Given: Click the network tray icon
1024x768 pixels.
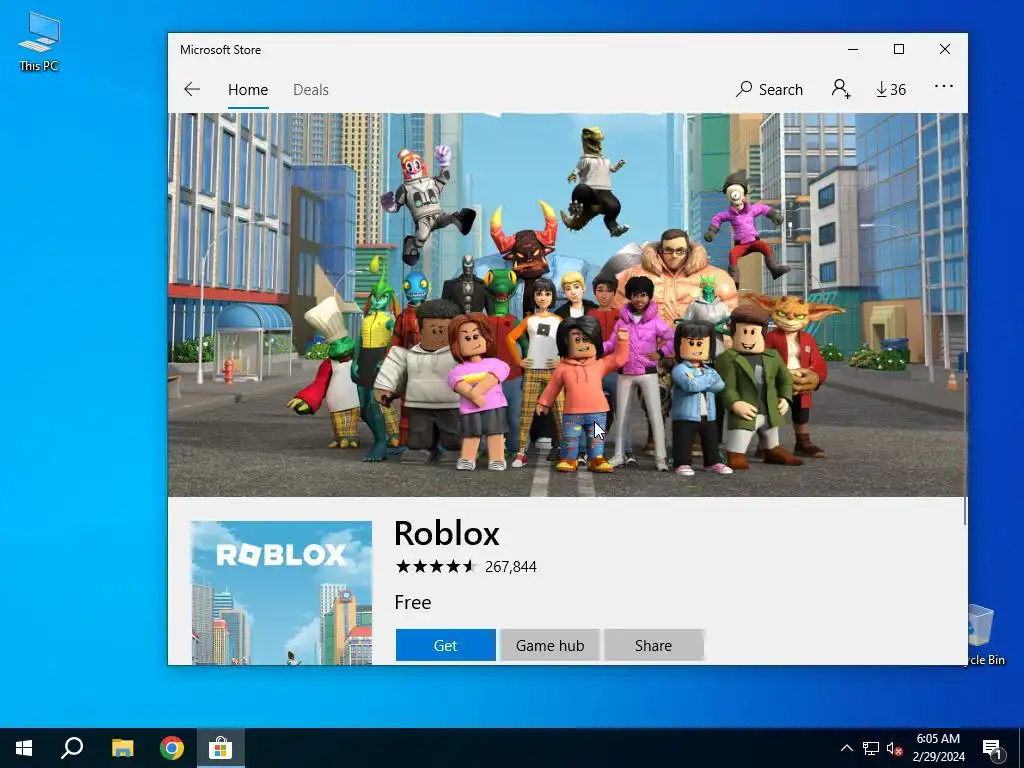Looking at the screenshot, I should pyautogui.click(x=871, y=748).
